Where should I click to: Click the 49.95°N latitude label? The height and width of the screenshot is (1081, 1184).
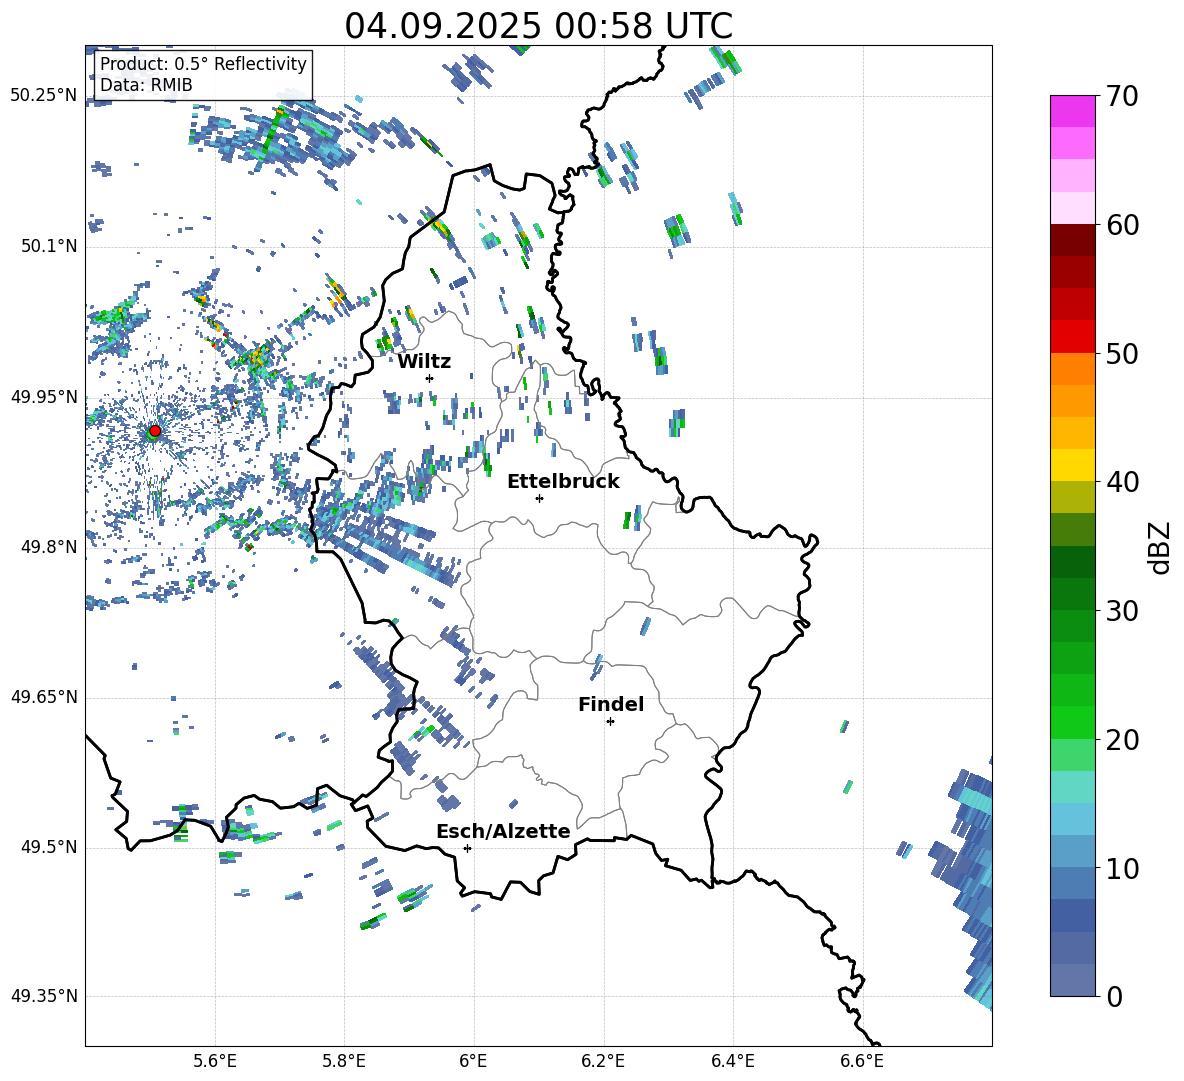pos(44,397)
